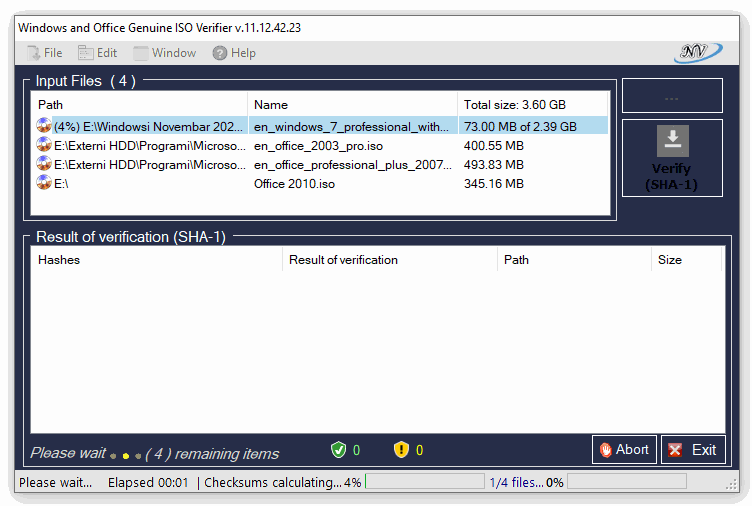
Task: Click the 1/4 files... 0% status text
Action: (x=526, y=482)
